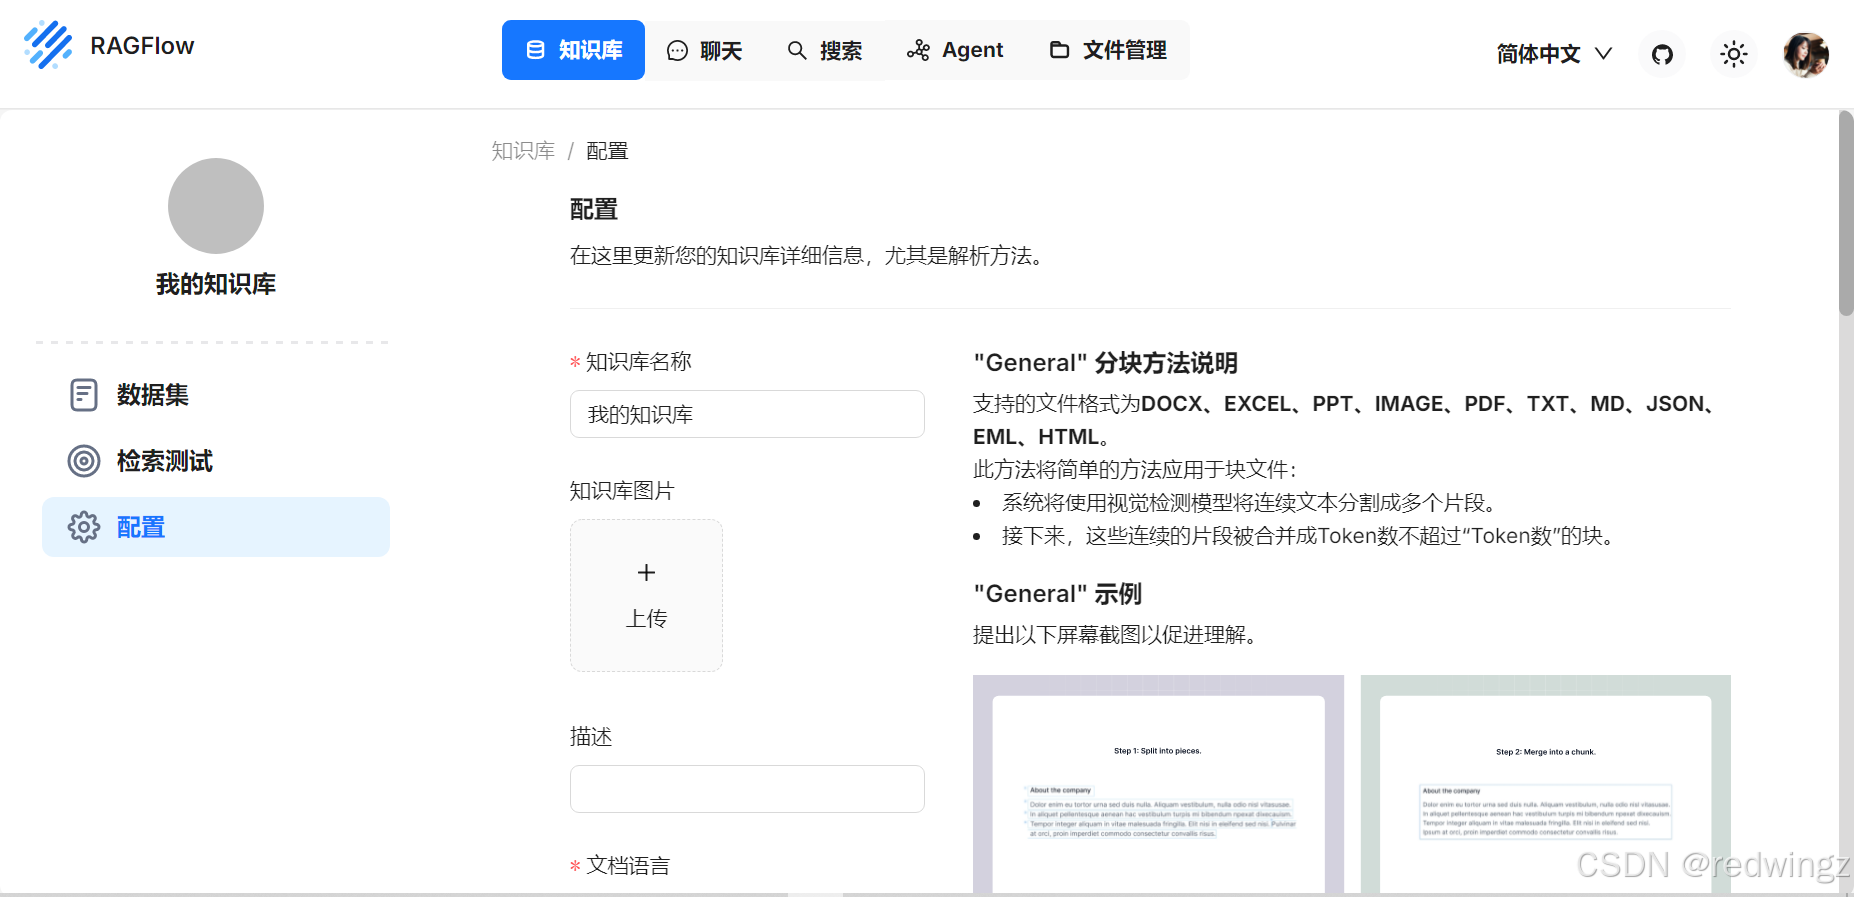Open the 文件管理 tab

(1107, 50)
